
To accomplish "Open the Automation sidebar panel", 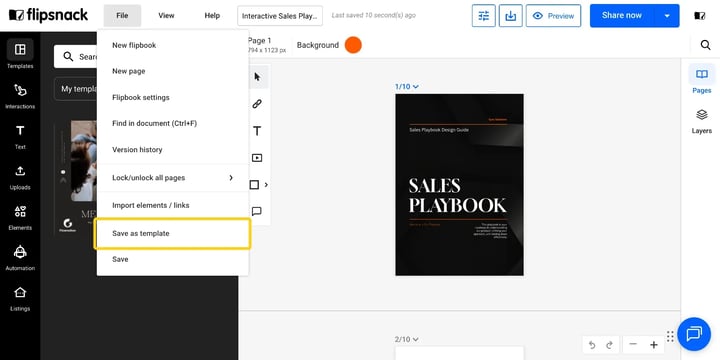I will click(x=20, y=258).
